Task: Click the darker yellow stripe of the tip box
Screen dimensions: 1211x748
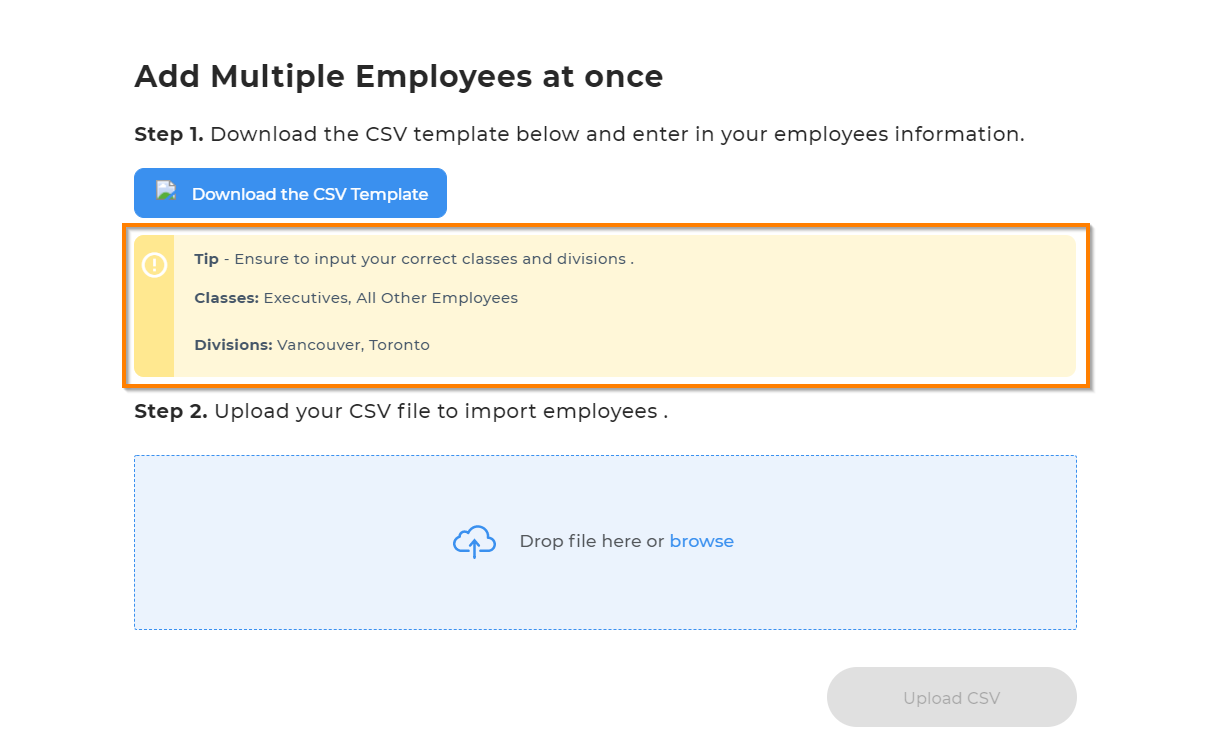Action: coord(154,306)
